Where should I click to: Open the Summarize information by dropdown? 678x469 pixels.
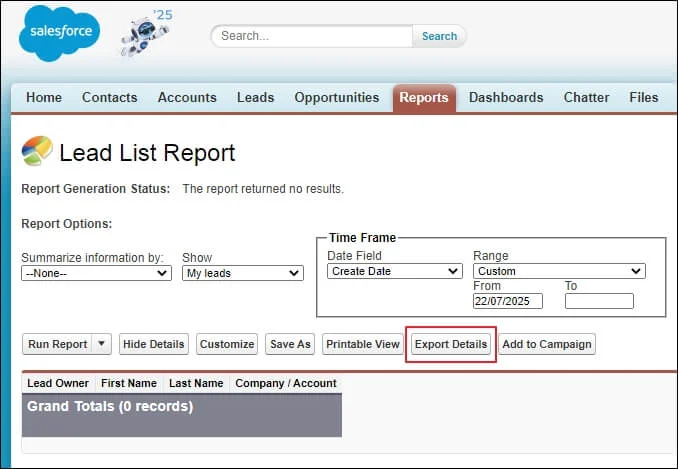tap(96, 273)
